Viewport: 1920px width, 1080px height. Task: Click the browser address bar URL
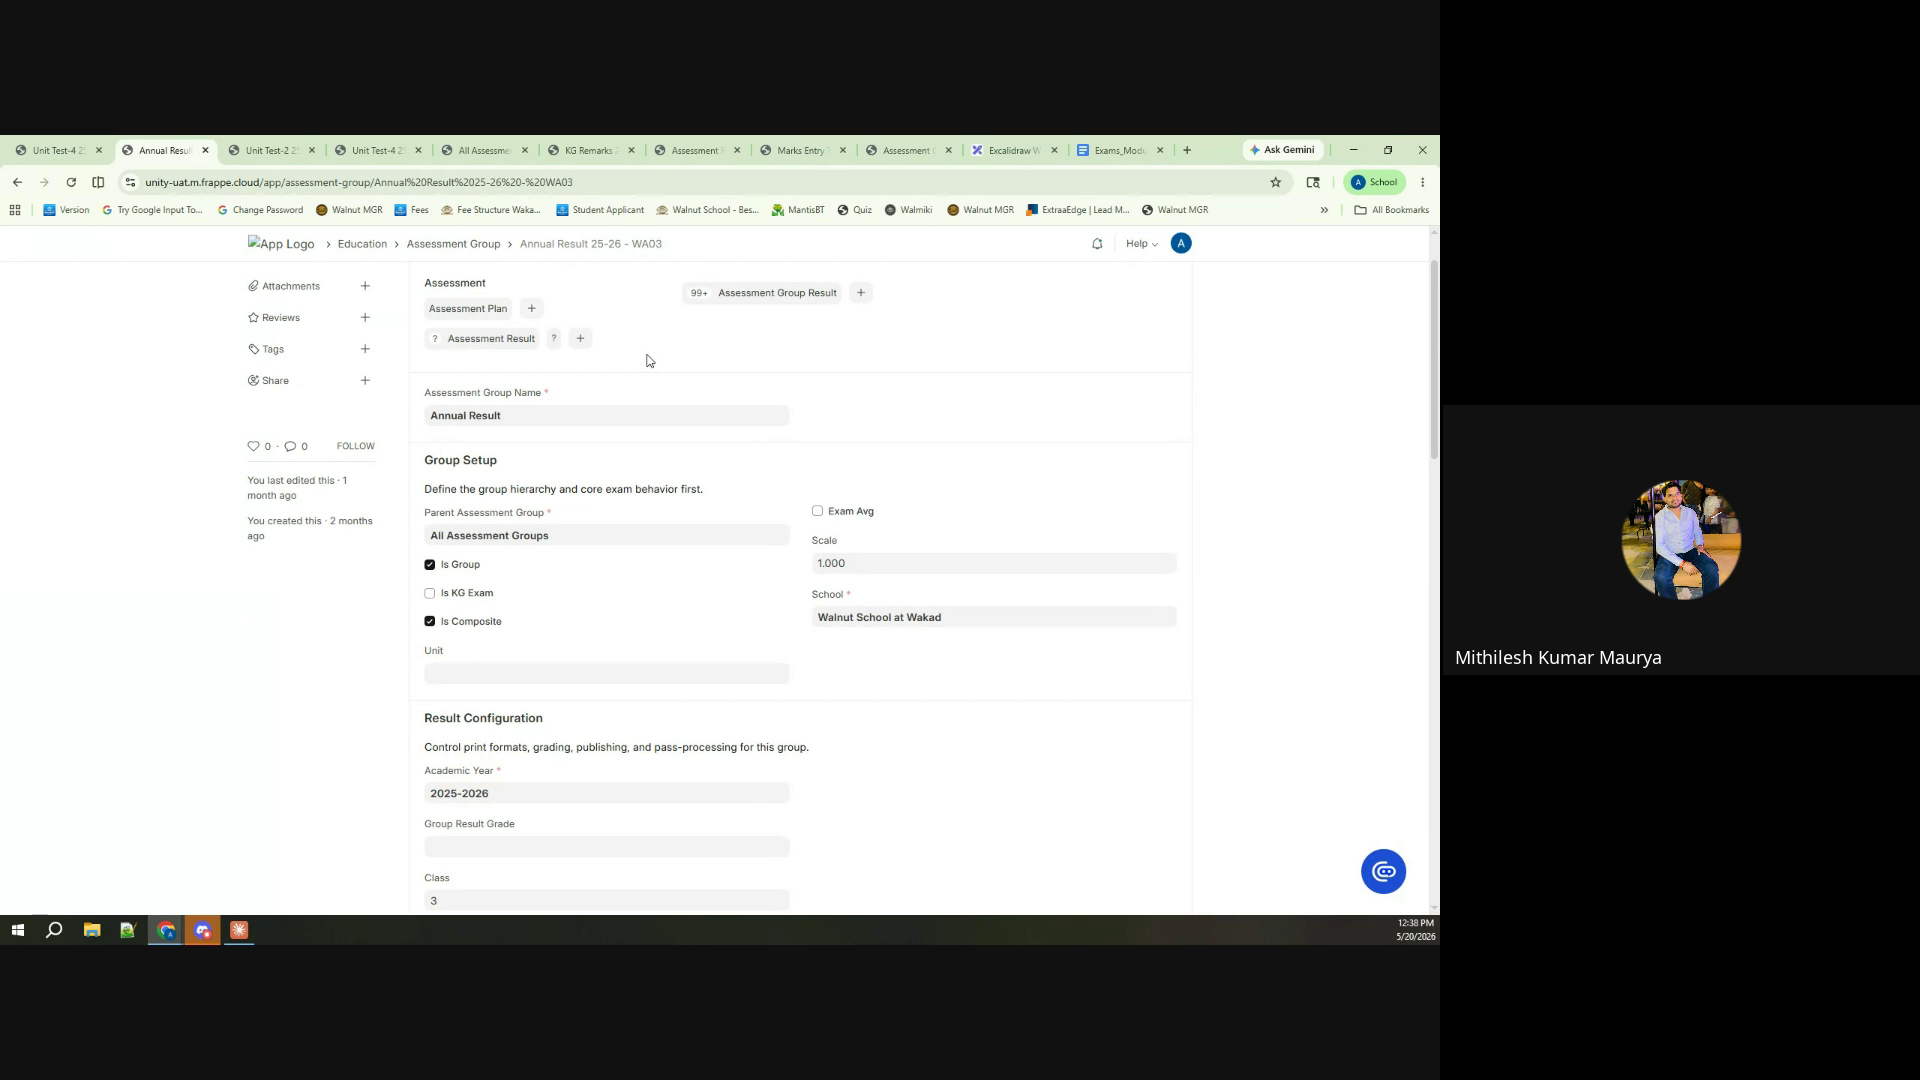click(x=359, y=182)
